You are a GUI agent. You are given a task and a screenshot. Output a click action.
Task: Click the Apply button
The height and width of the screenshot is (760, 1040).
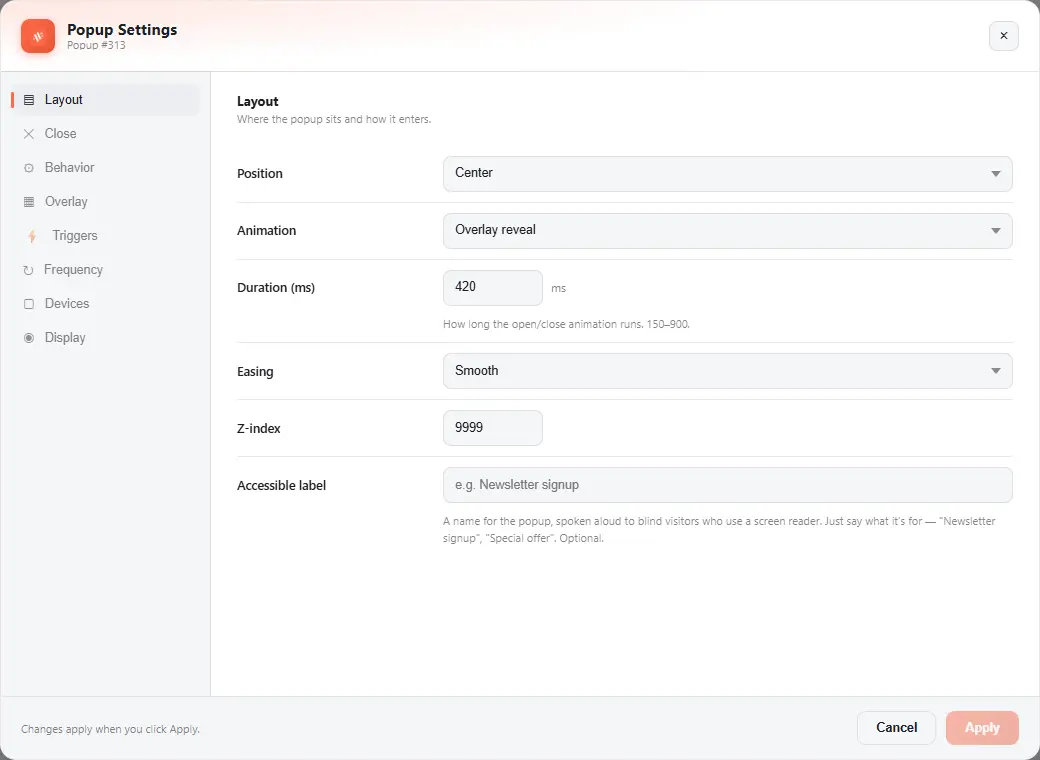(982, 728)
